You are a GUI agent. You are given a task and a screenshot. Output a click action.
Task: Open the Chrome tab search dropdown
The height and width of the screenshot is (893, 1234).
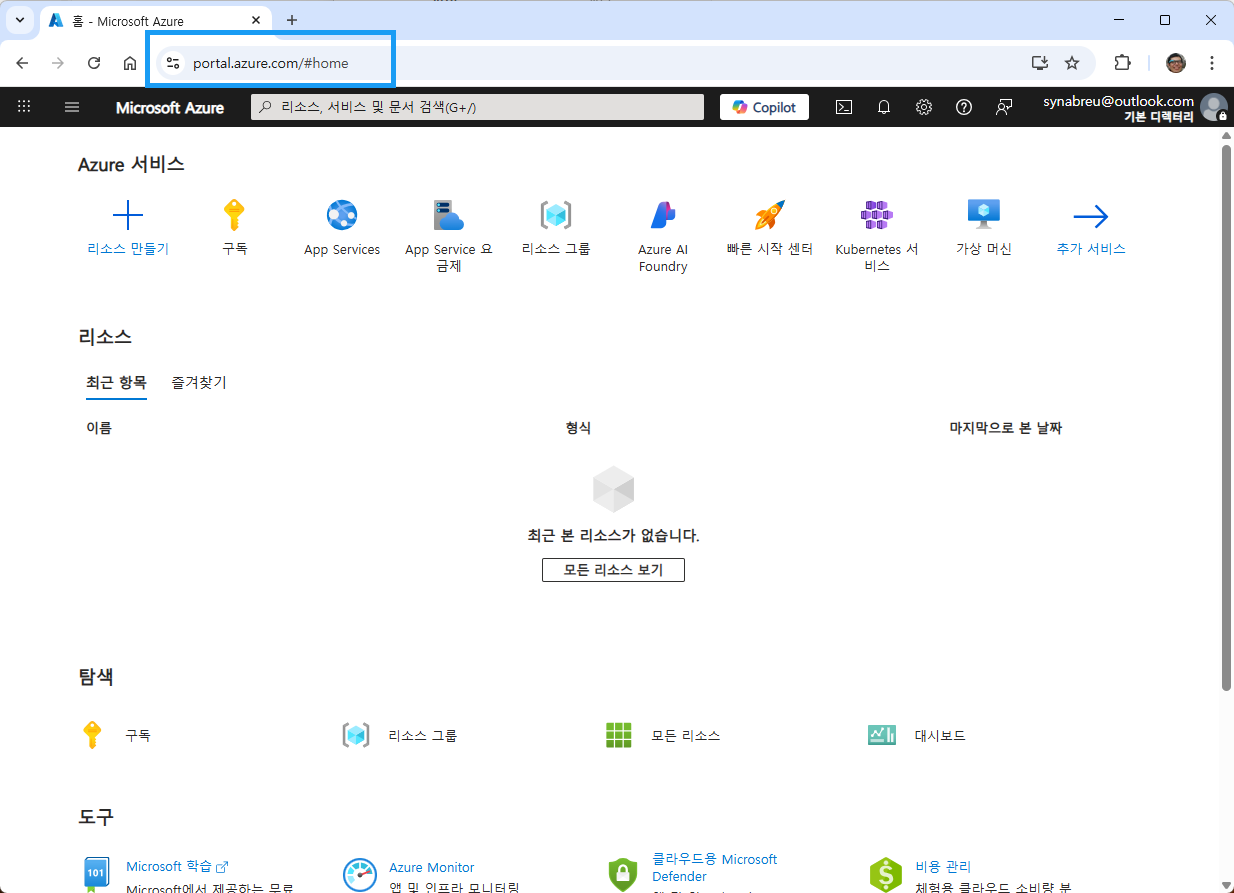coord(19,20)
